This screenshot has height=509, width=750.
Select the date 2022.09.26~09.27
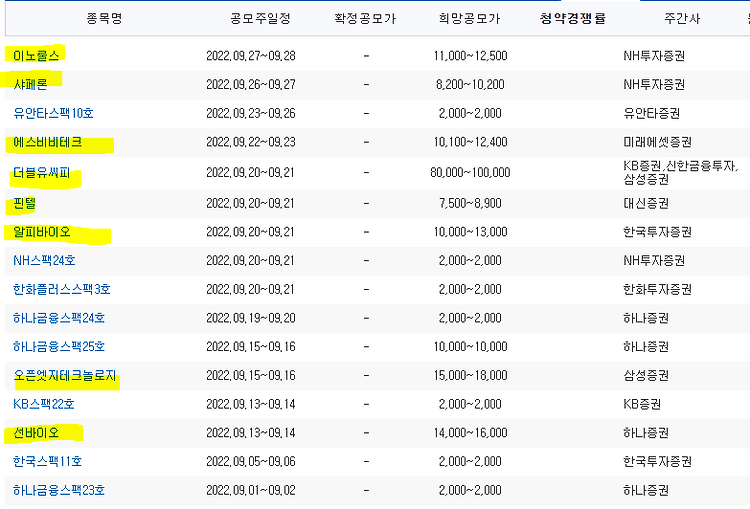[251, 85]
